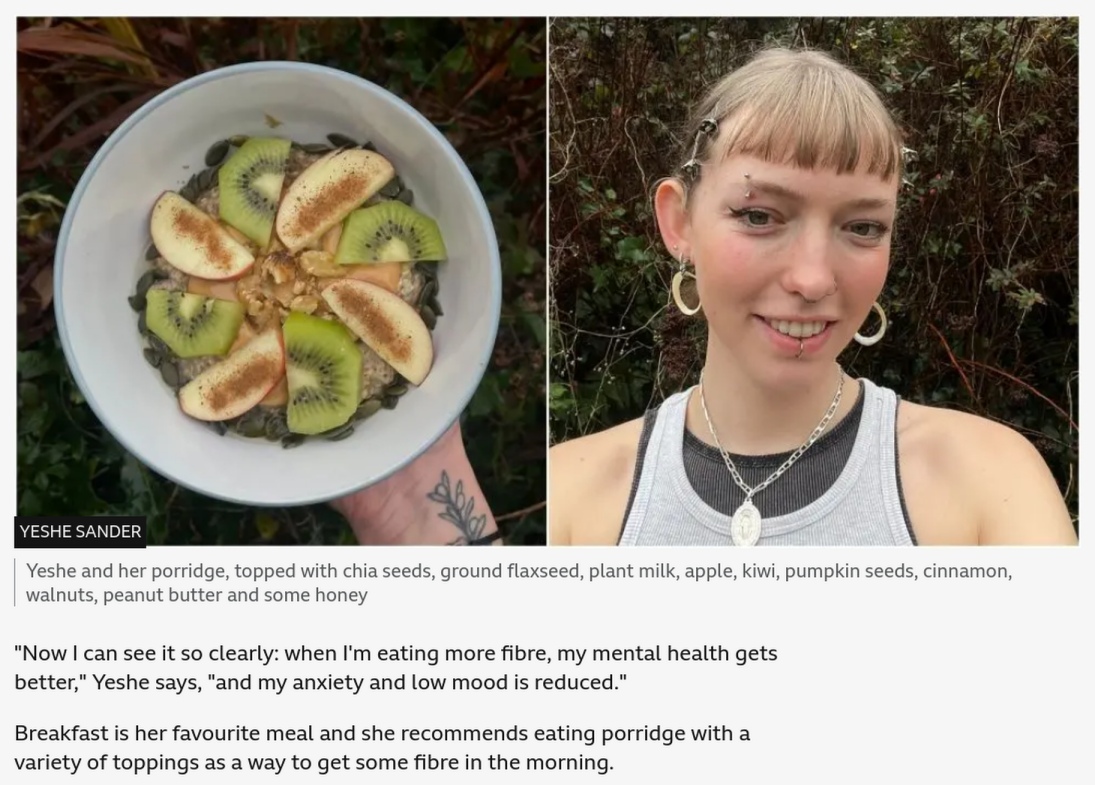This screenshot has width=1095, height=785.
Task: Click the eyebrow piercing in the portrait
Action: click(748, 185)
